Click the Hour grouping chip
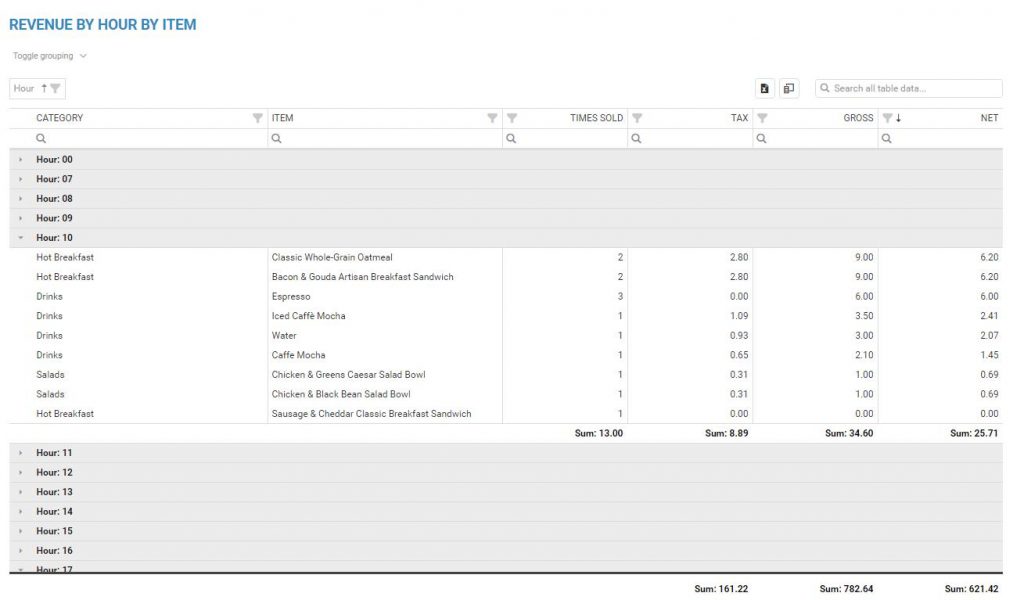 click(x=37, y=88)
